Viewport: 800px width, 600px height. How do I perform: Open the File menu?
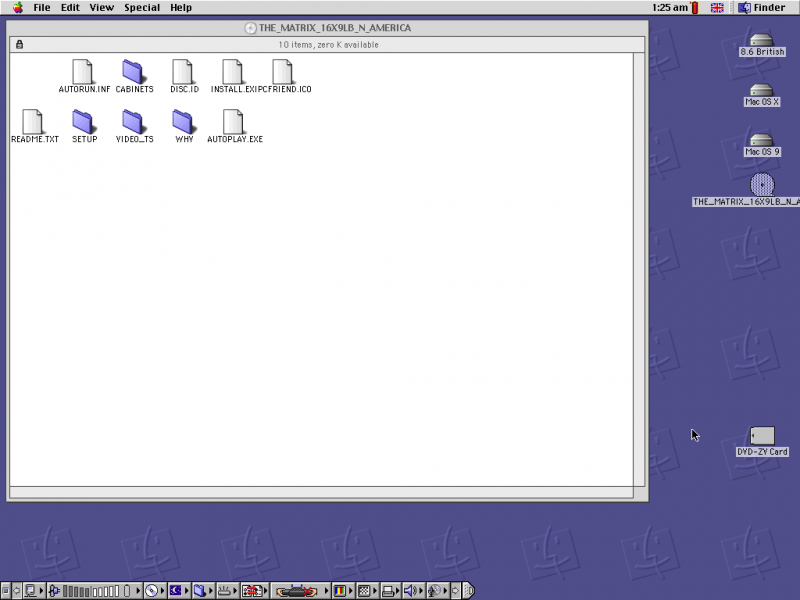click(42, 7)
